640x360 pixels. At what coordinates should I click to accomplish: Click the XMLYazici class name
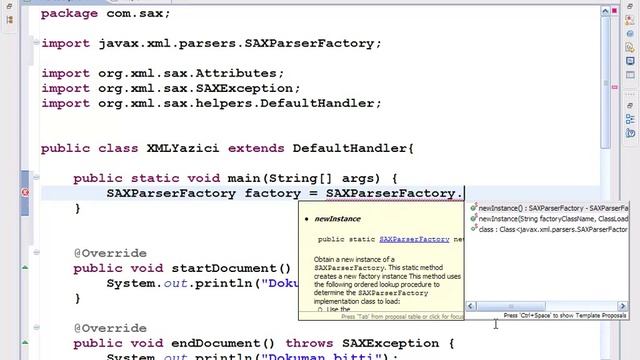[x=183, y=148]
